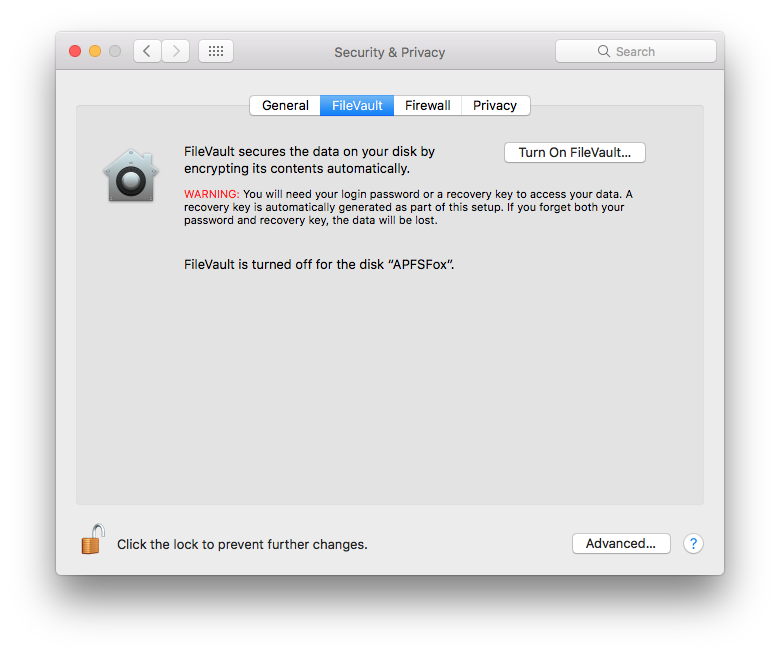The width and height of the screenshot is (780, 655).
Task: Close the Security & Privacy window
Action: tap(75, 51)
